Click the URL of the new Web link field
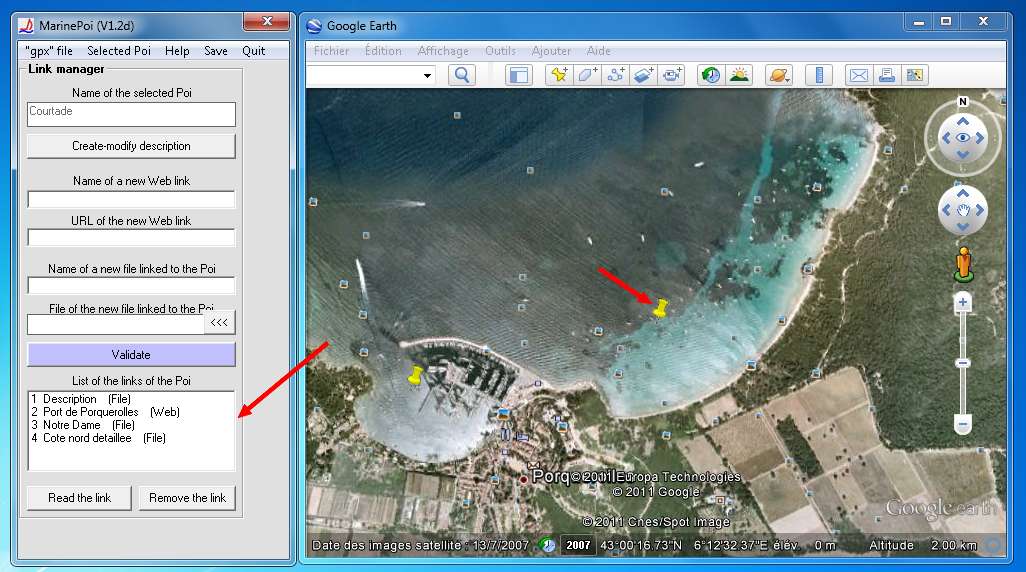Image resolution: width=1026 pixels, height=572 pixels. [x=131, y=237]
